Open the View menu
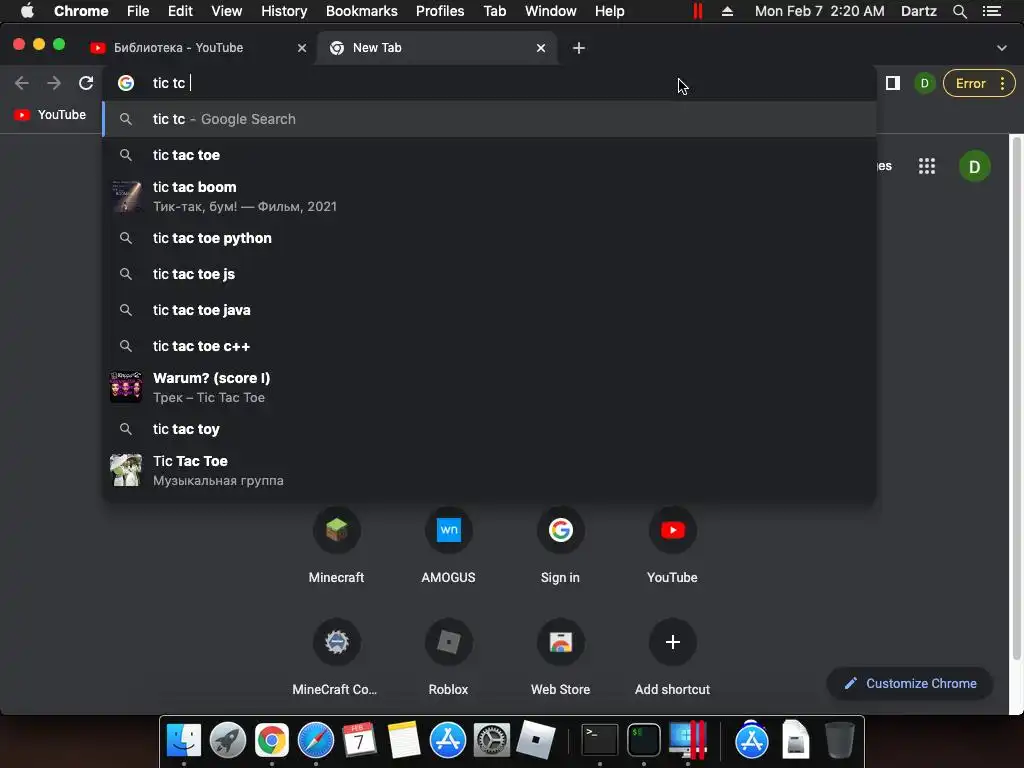The height and width of the screenshot is (768, 1024). pyautogui.click(x=227, y=11)
